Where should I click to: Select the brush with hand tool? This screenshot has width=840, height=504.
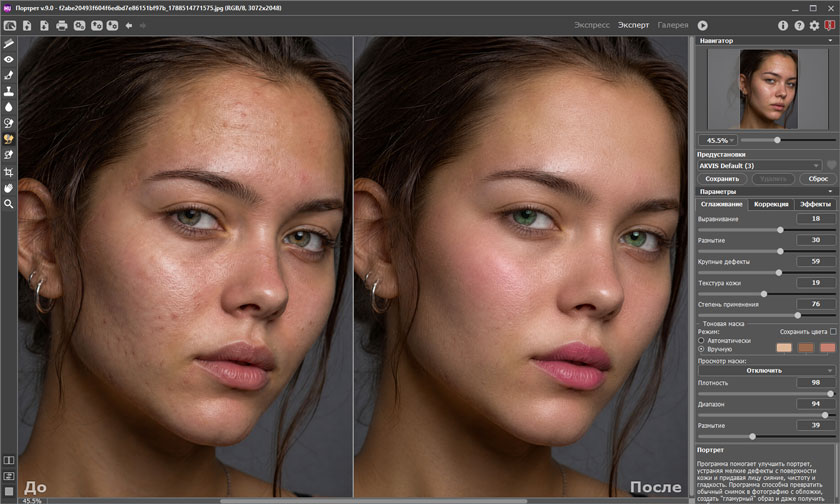(x=9, y=76)
